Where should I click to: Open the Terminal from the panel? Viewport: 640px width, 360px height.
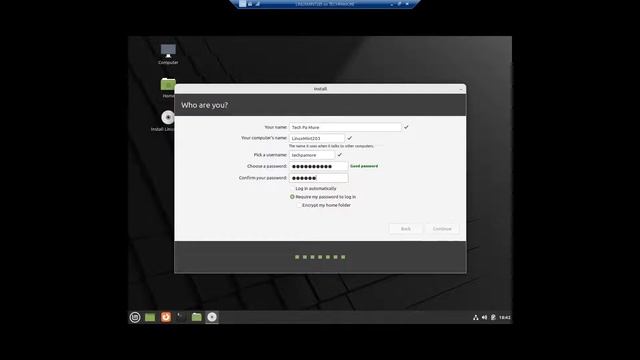pos(181,317)
